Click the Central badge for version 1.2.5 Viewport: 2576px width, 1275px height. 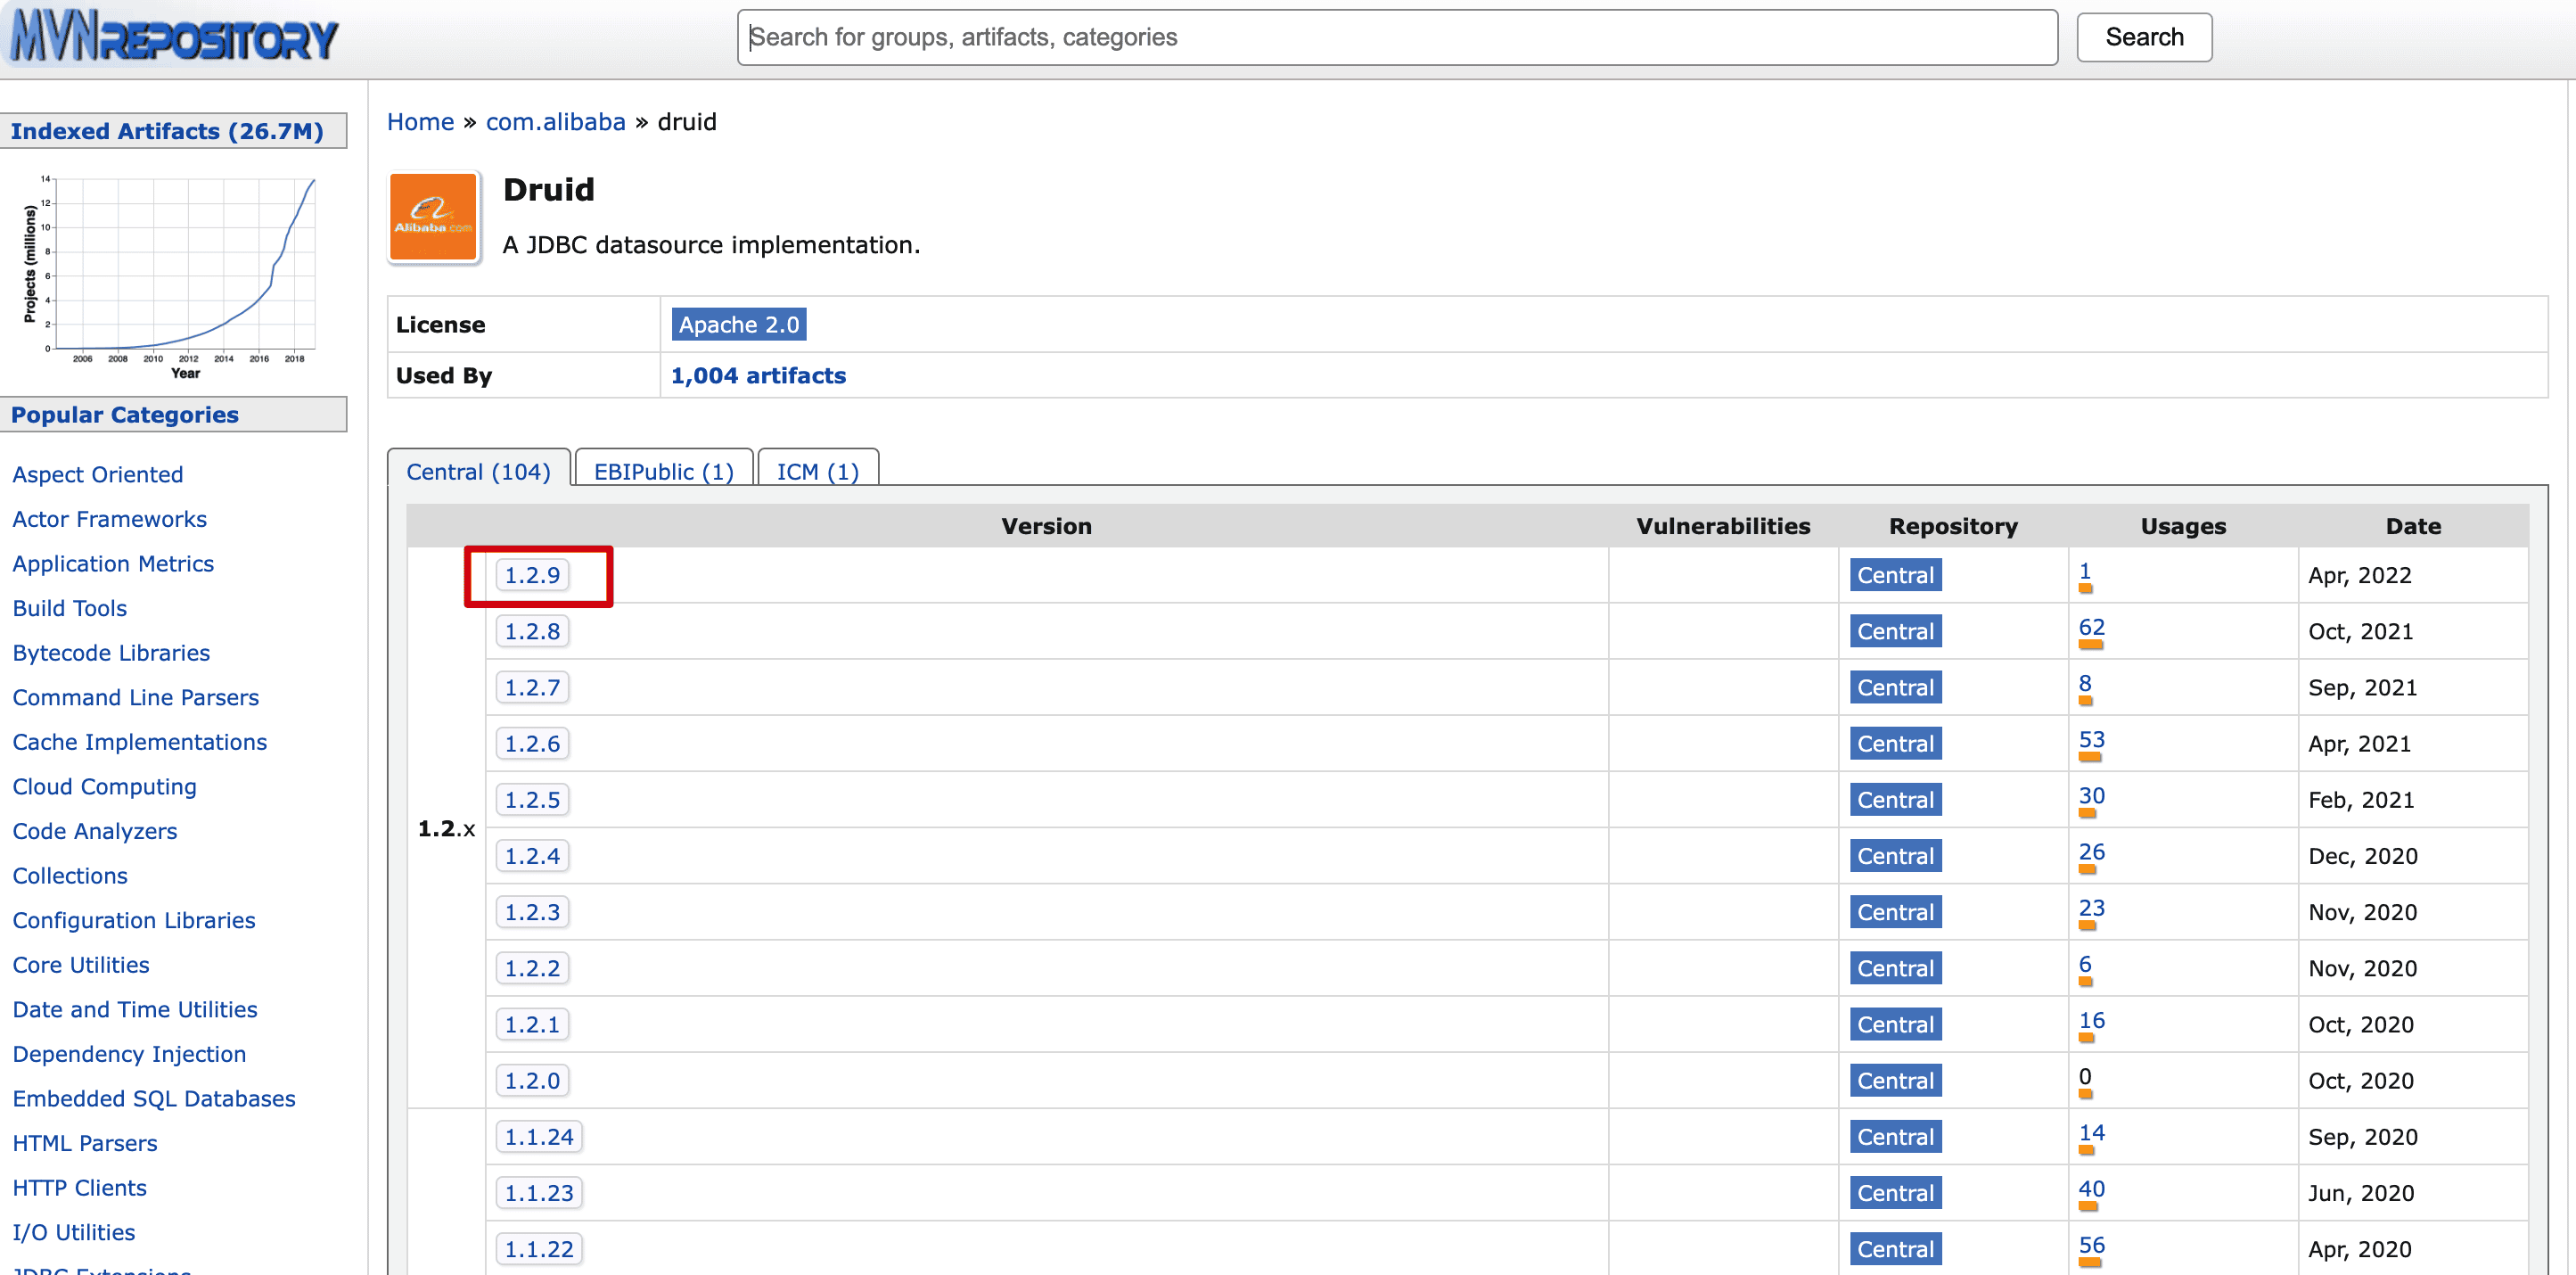coord(1894,800)
